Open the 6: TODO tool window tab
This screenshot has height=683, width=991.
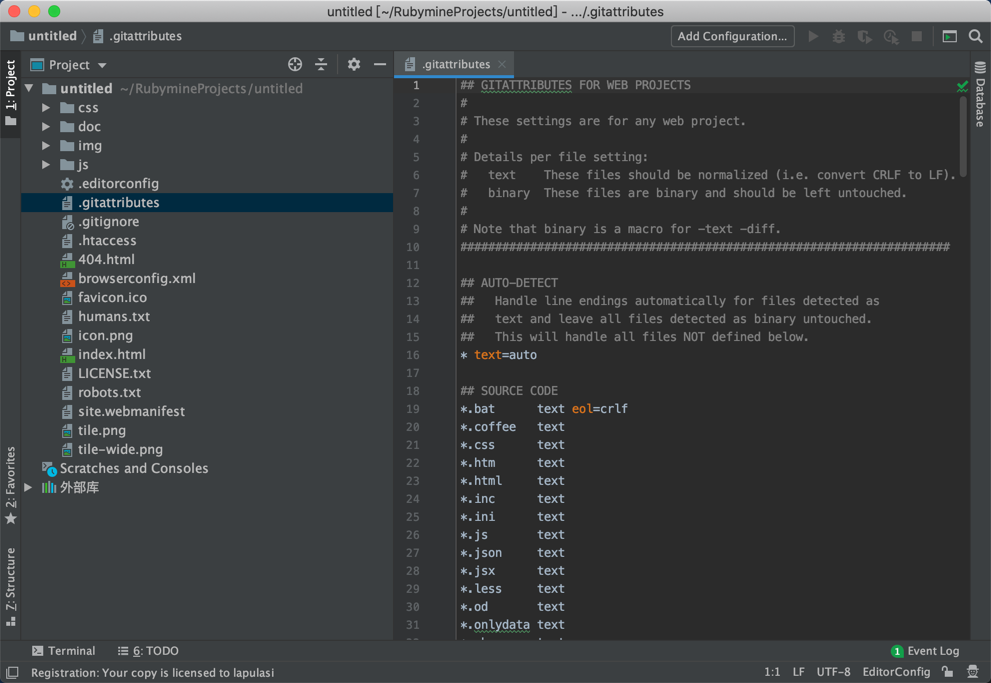(148, 651)
